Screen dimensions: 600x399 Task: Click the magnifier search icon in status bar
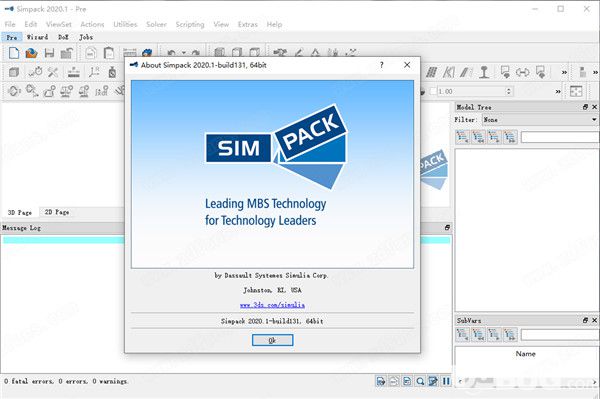(x=420, y=381)
